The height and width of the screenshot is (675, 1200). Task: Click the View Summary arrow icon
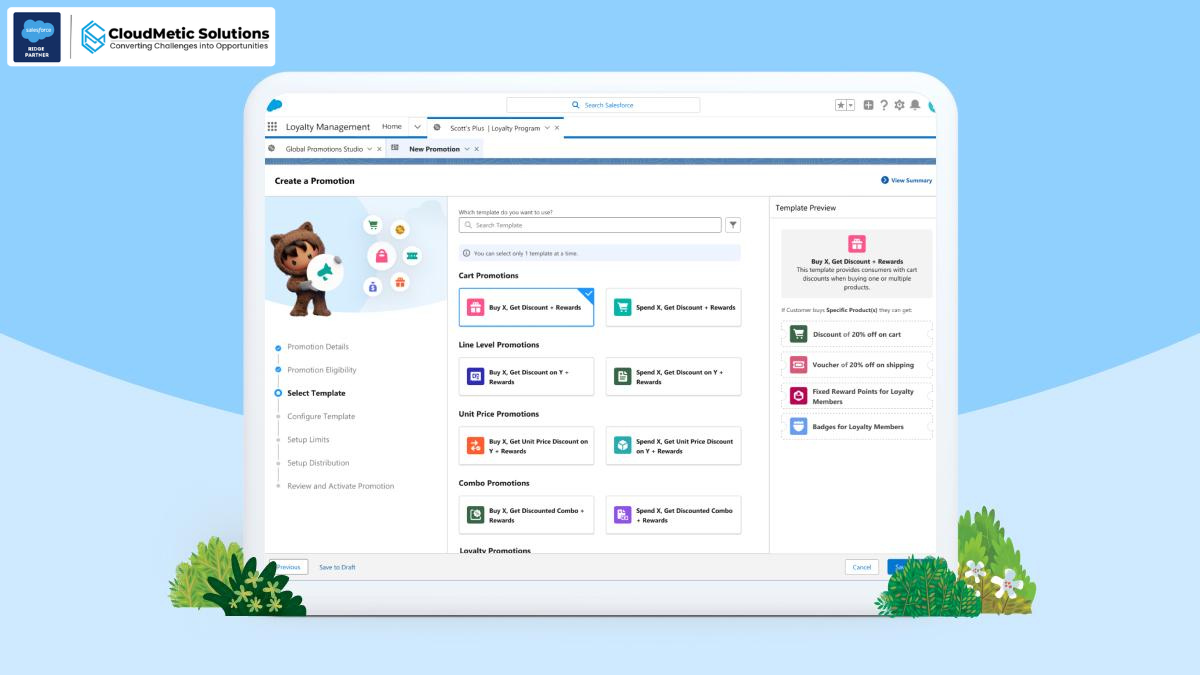coord(885,180)
